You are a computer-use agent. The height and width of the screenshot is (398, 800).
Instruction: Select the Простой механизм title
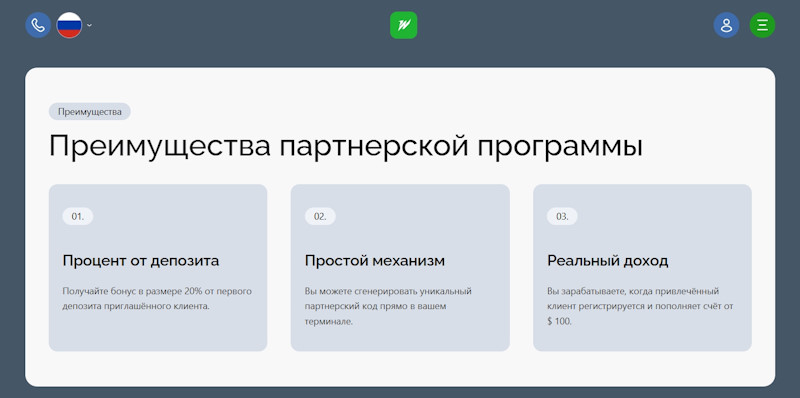pyautogui.click(x=375, y=261)
